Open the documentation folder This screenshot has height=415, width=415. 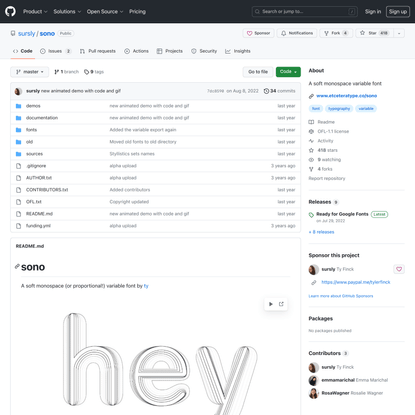pos(42,118)
